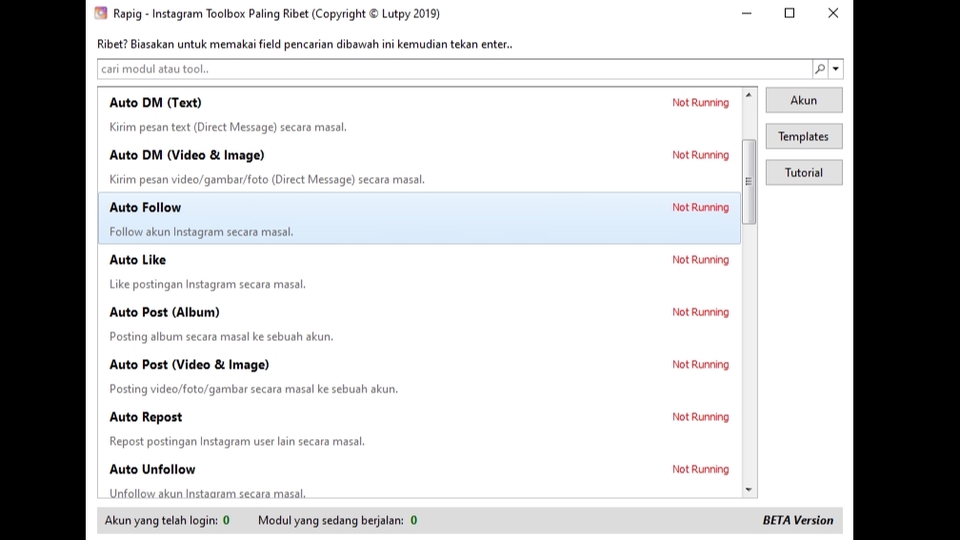Select the Auto DM (Video & Image) module

pos(419,167)
